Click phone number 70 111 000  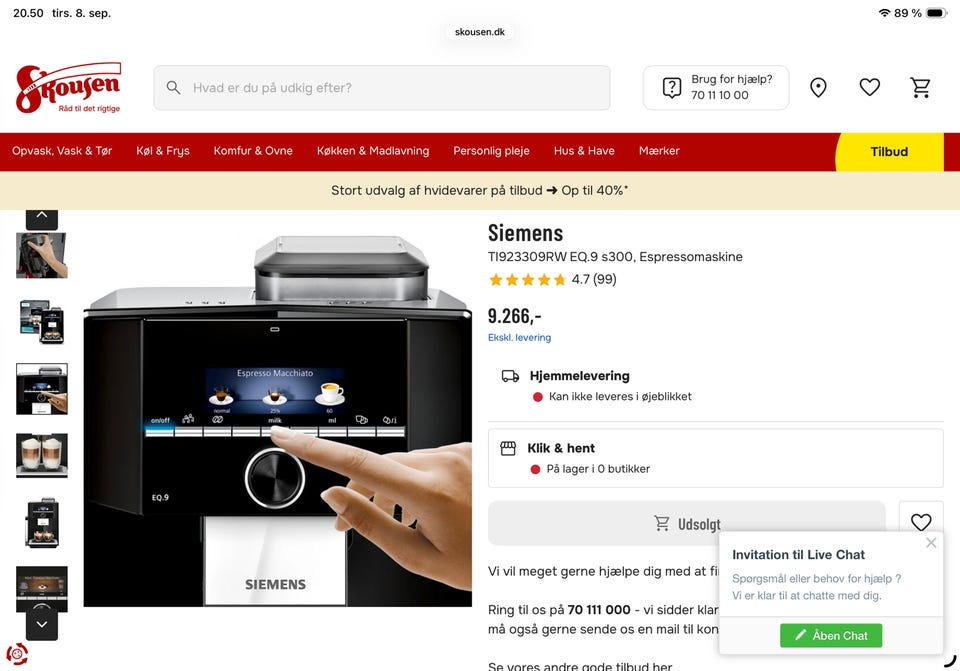[x=599, y=610]
